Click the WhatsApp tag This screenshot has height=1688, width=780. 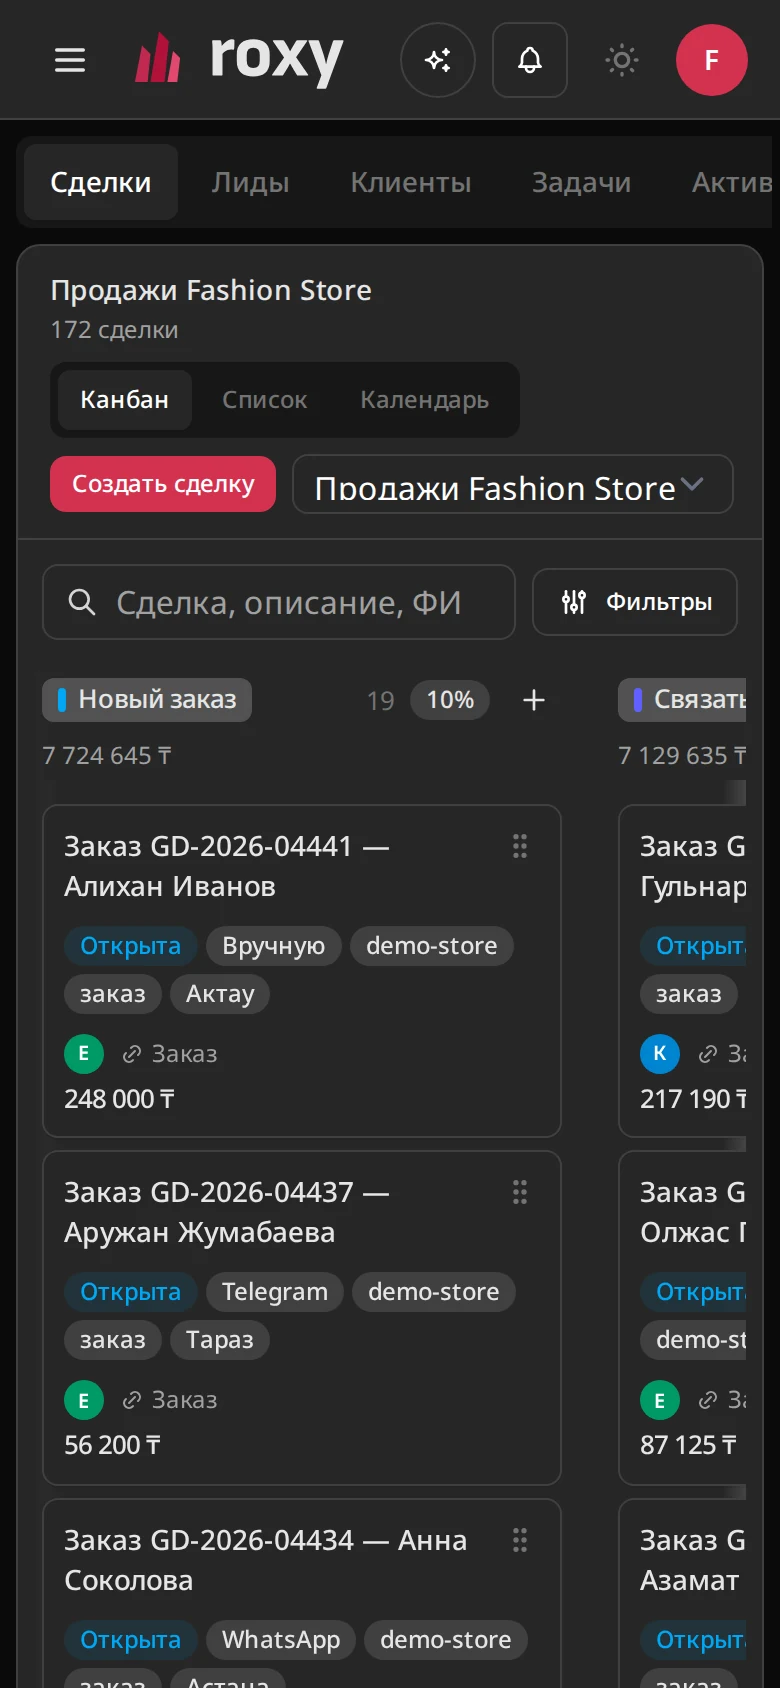pyautogui.click(x=281, y=1640)
